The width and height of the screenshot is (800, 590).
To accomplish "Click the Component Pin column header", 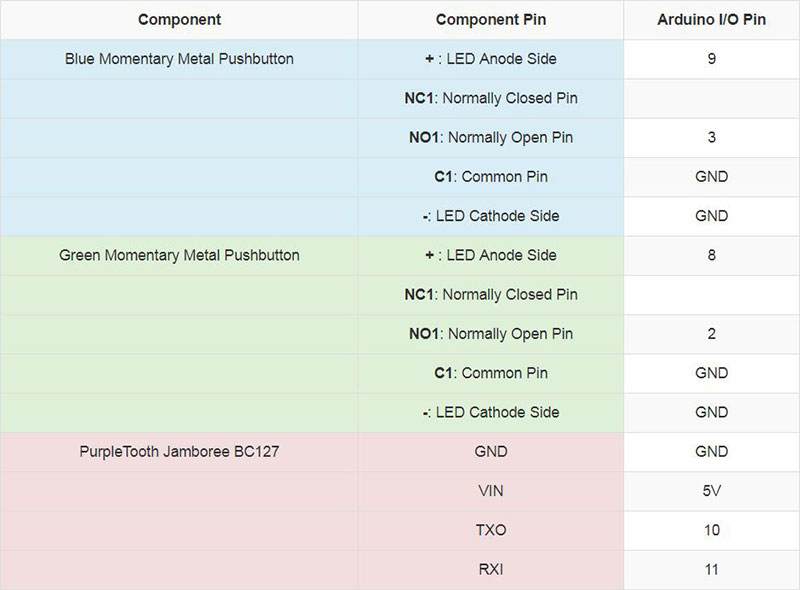I will click(490, 20).
